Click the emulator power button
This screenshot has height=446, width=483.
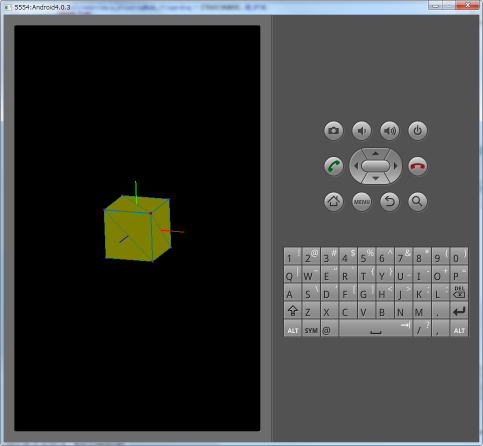pyautogui.click(x=418, y=130)
